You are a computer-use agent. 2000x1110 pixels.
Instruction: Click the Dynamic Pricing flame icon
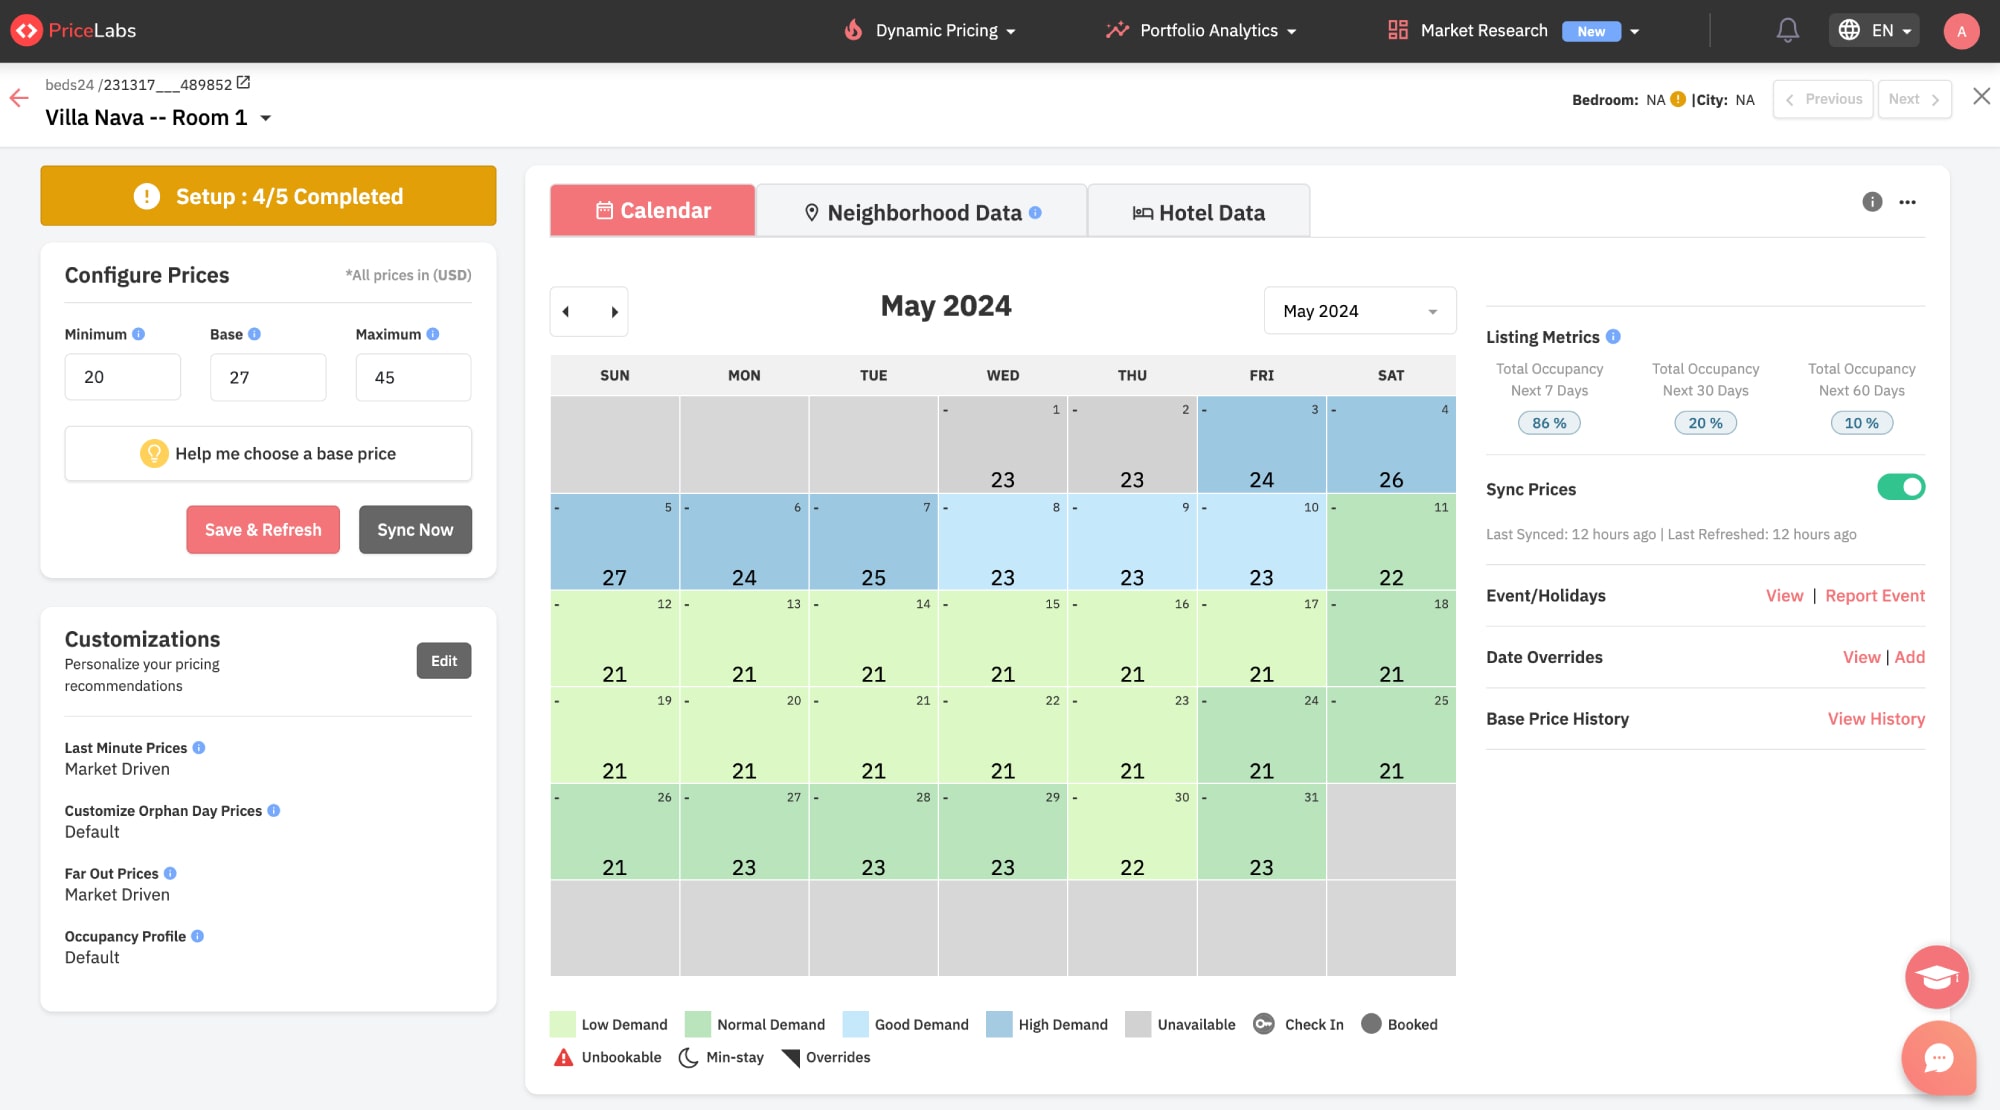coord(852,30)
